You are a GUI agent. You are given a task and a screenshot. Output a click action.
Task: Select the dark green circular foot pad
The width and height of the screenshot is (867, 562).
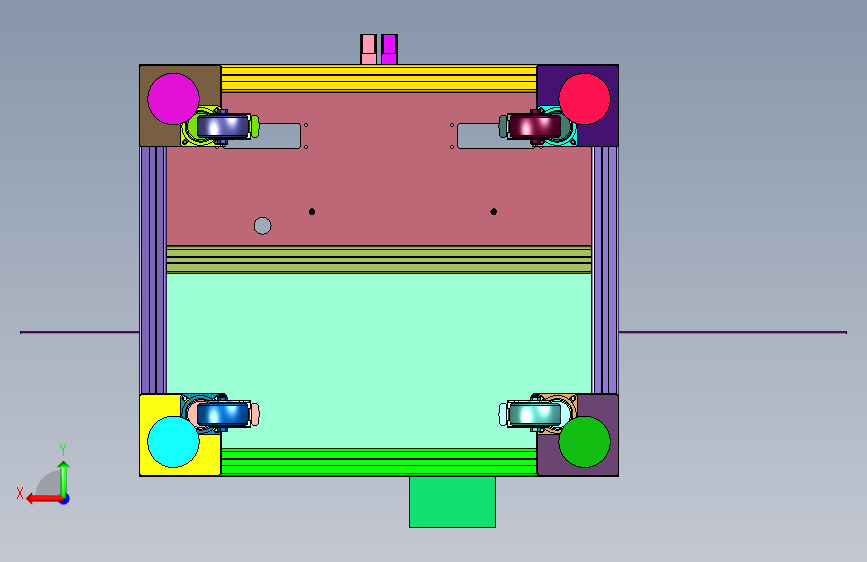[584, 442]
